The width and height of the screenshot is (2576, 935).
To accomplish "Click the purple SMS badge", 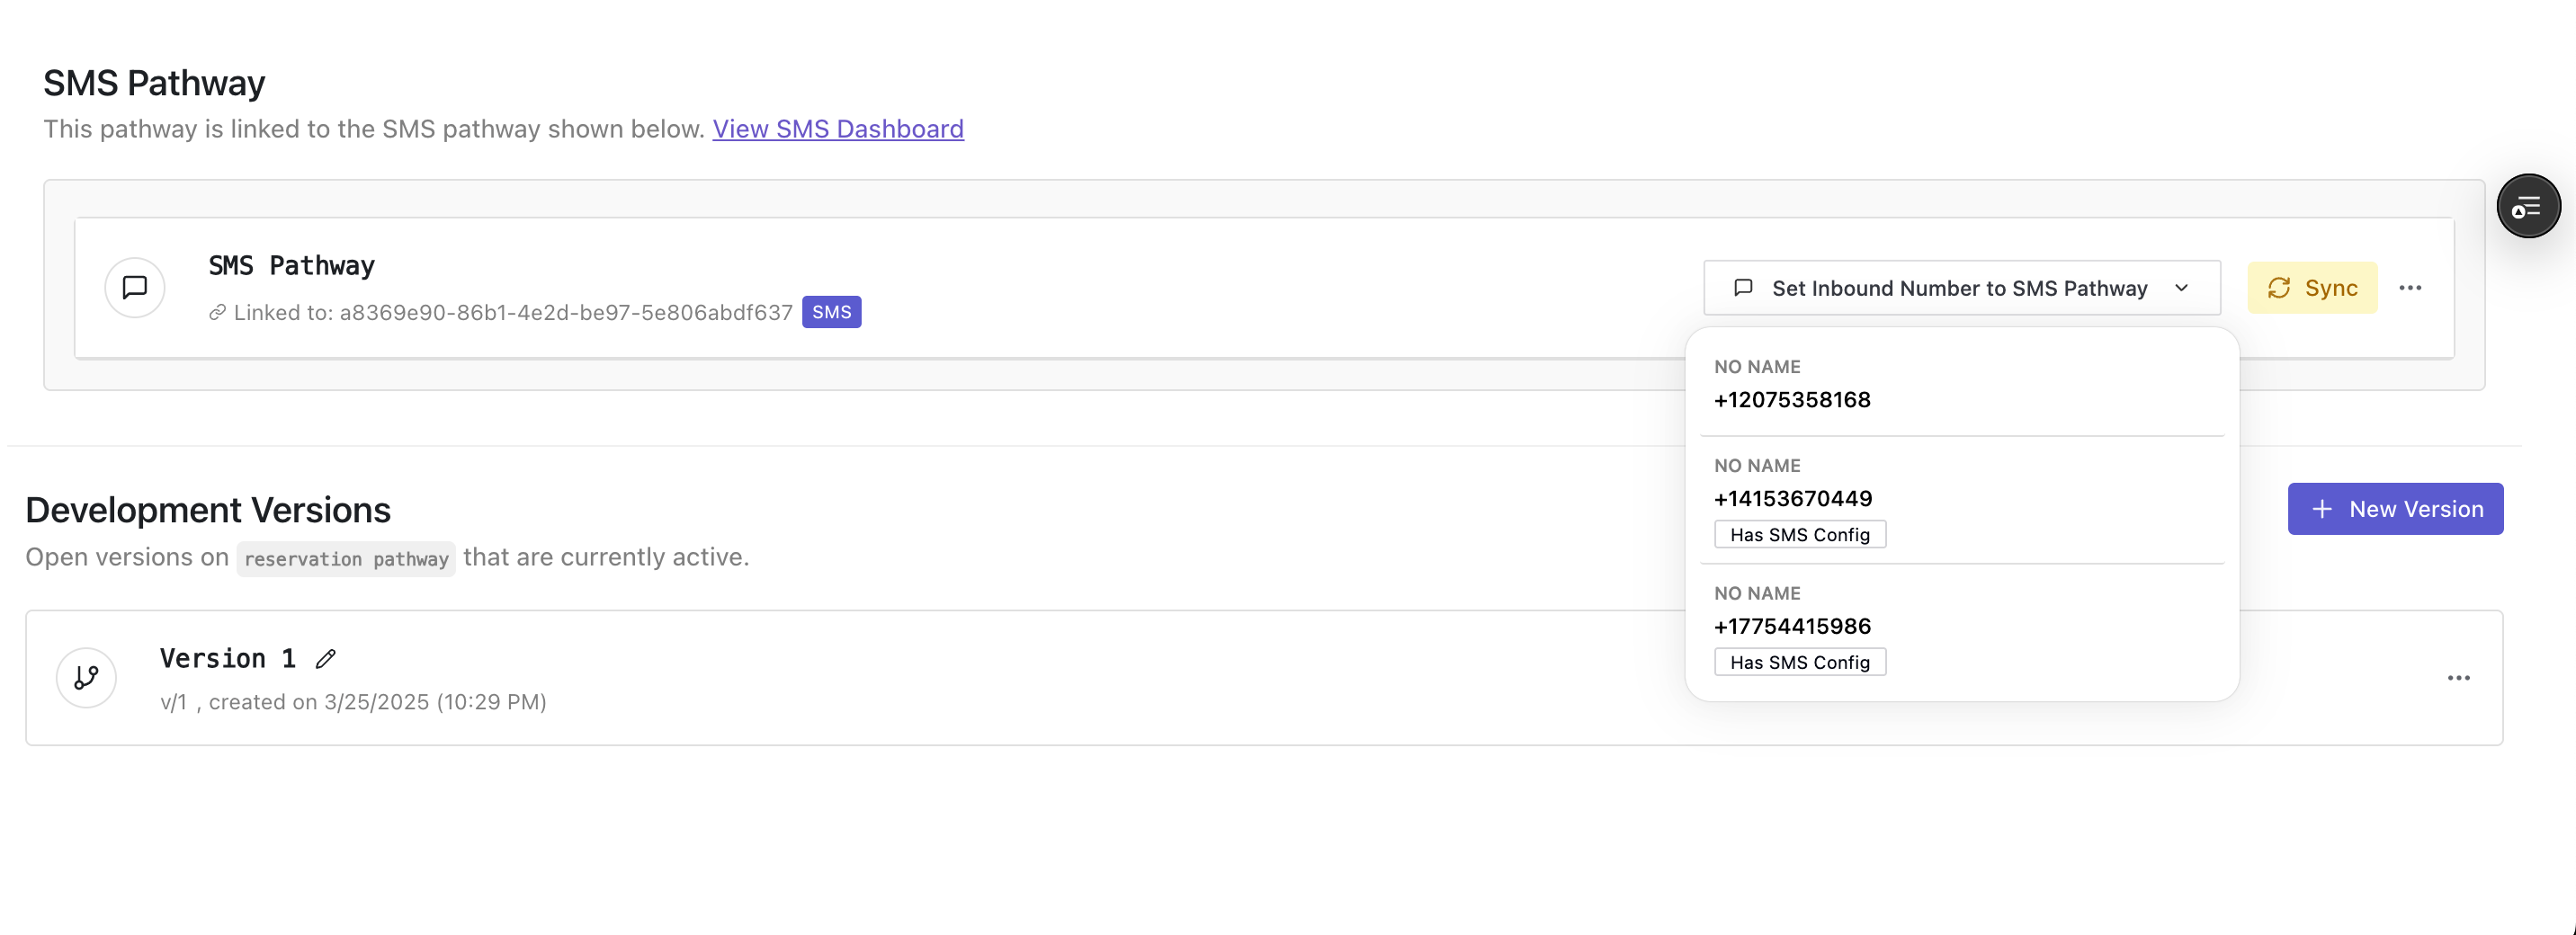I will pyautogui.click(x=831, y=312).
